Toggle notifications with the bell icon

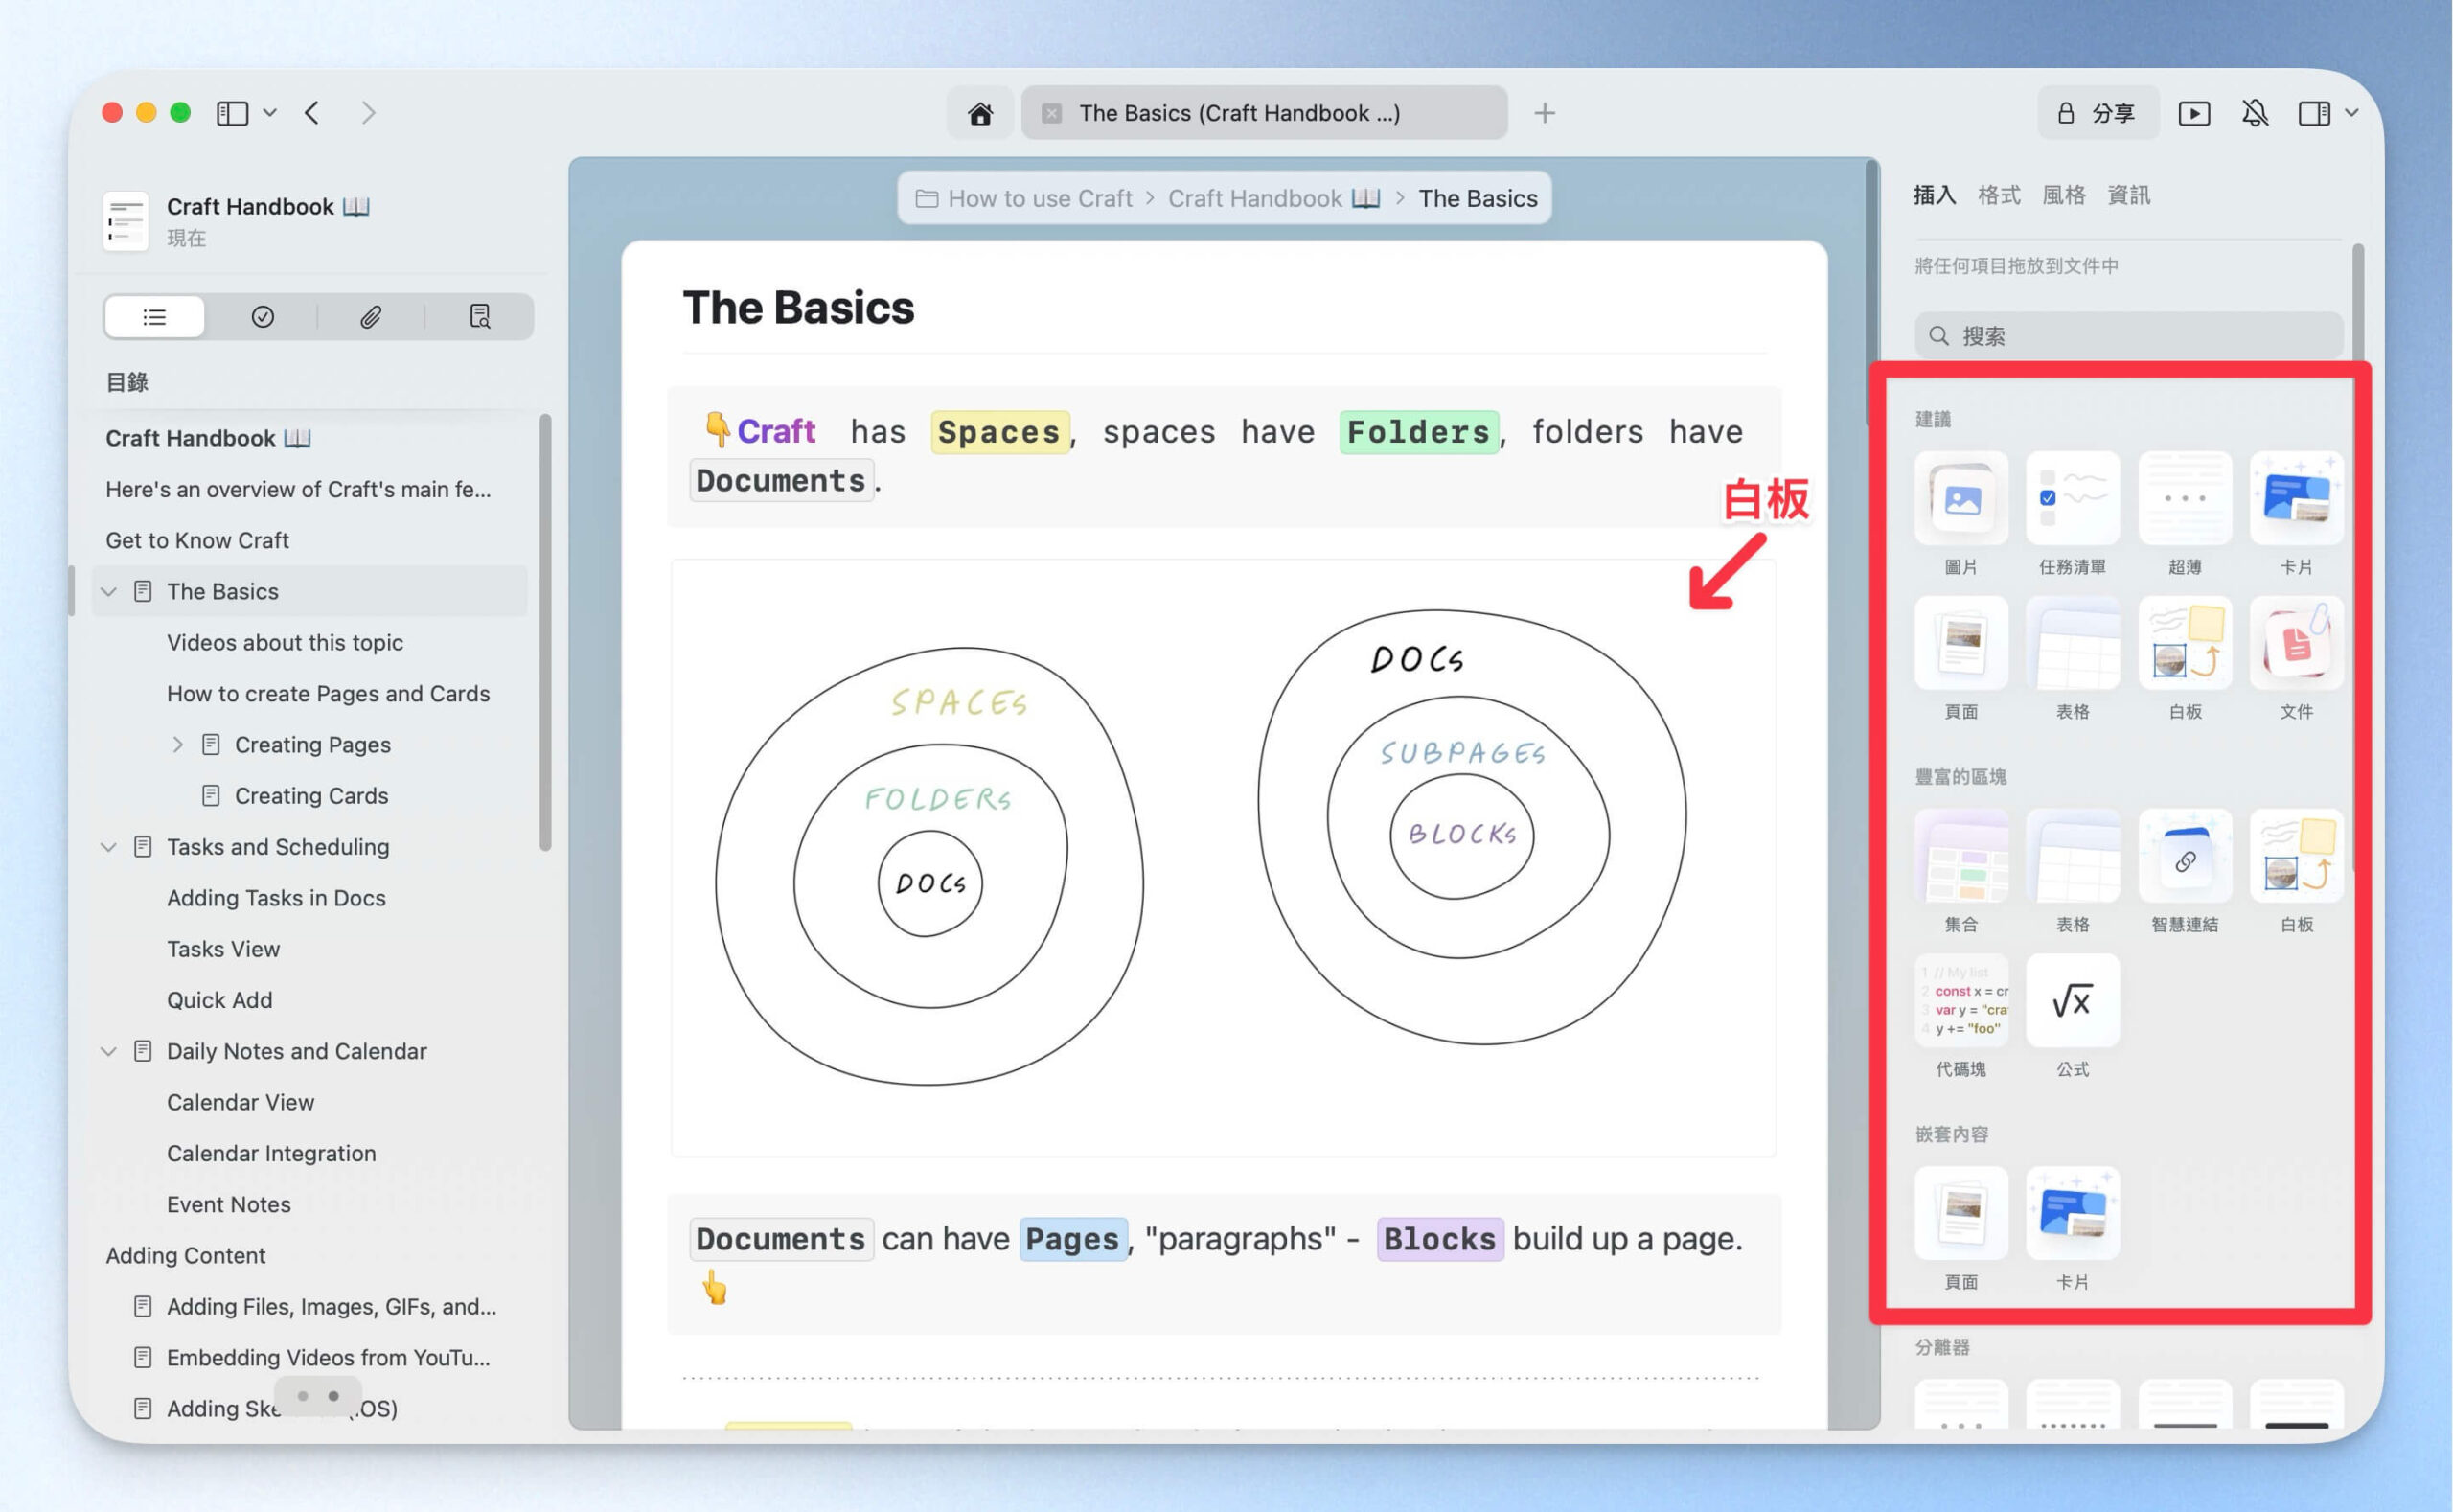pyautogui.click(x=2254, y=113)
